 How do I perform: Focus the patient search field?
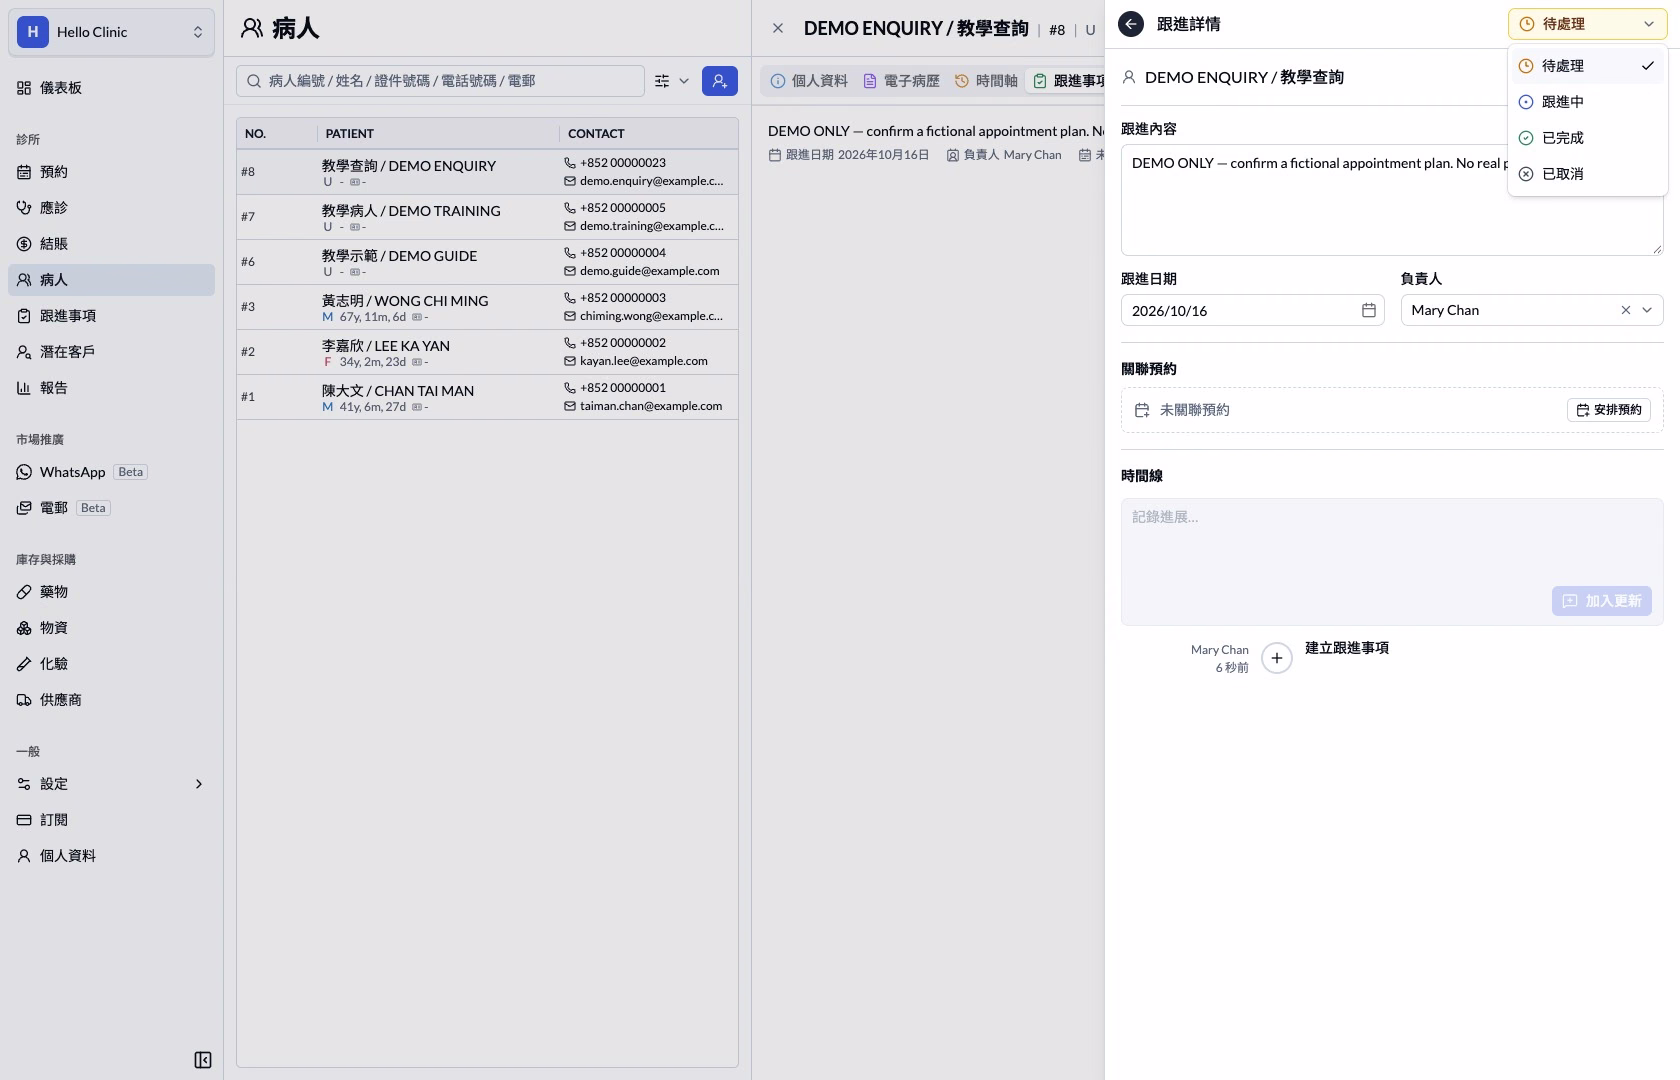(440, 81)
